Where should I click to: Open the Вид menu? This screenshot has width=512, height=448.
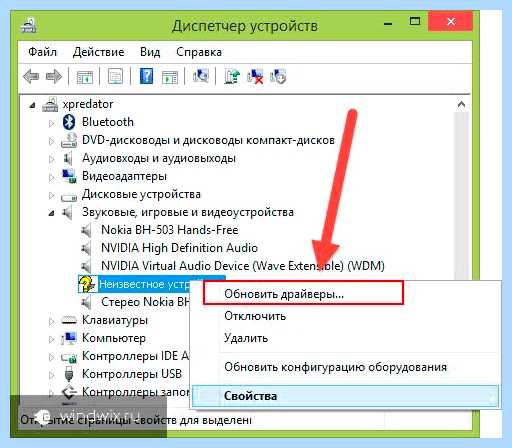150,52
